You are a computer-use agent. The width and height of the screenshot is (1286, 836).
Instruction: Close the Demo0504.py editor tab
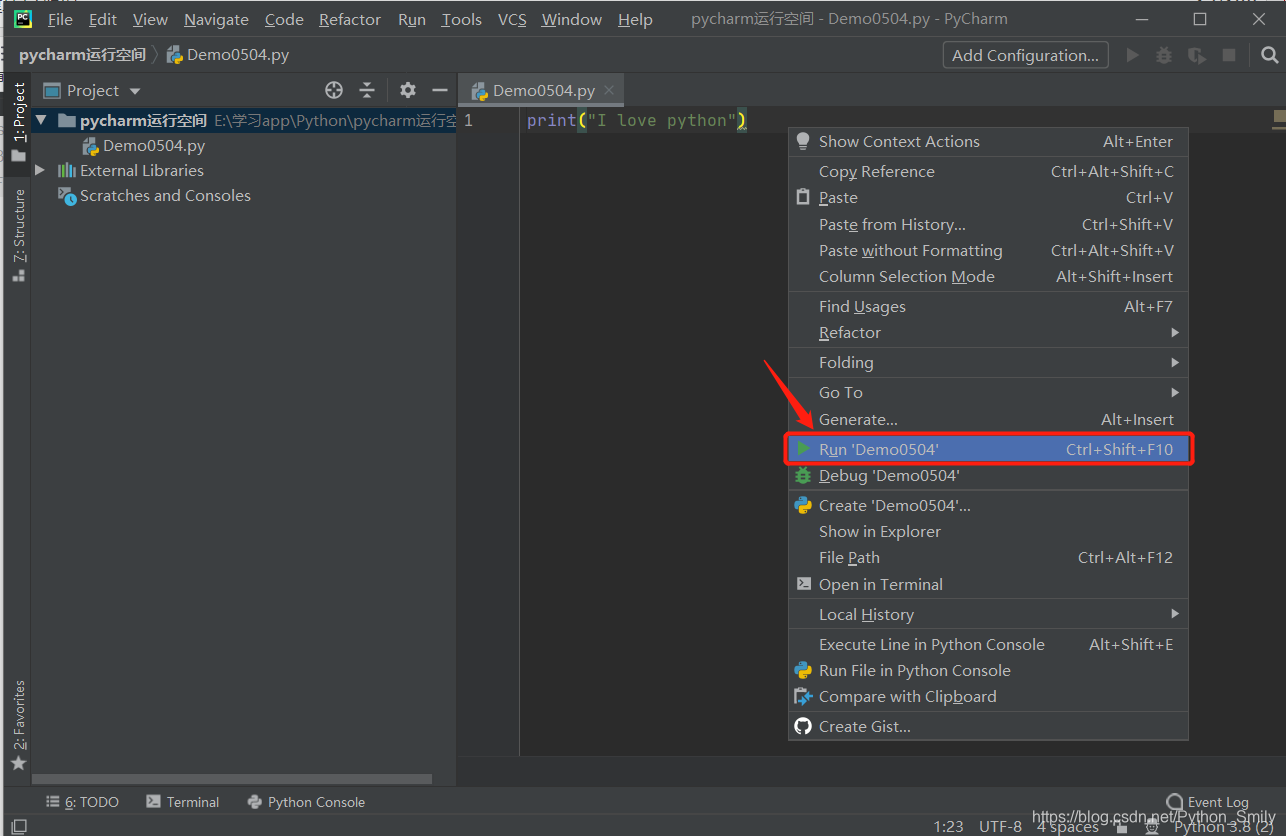[x=609, y=90]
